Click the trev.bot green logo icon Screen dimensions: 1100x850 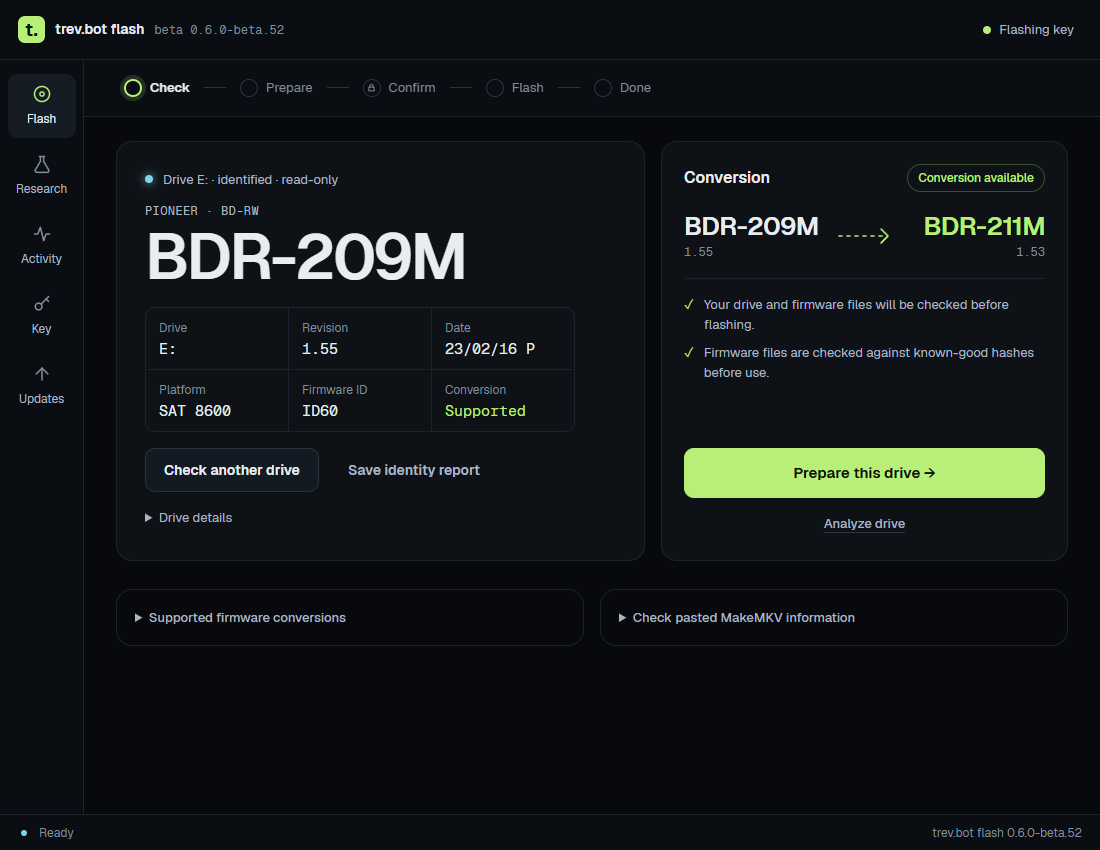pos(32,29)
